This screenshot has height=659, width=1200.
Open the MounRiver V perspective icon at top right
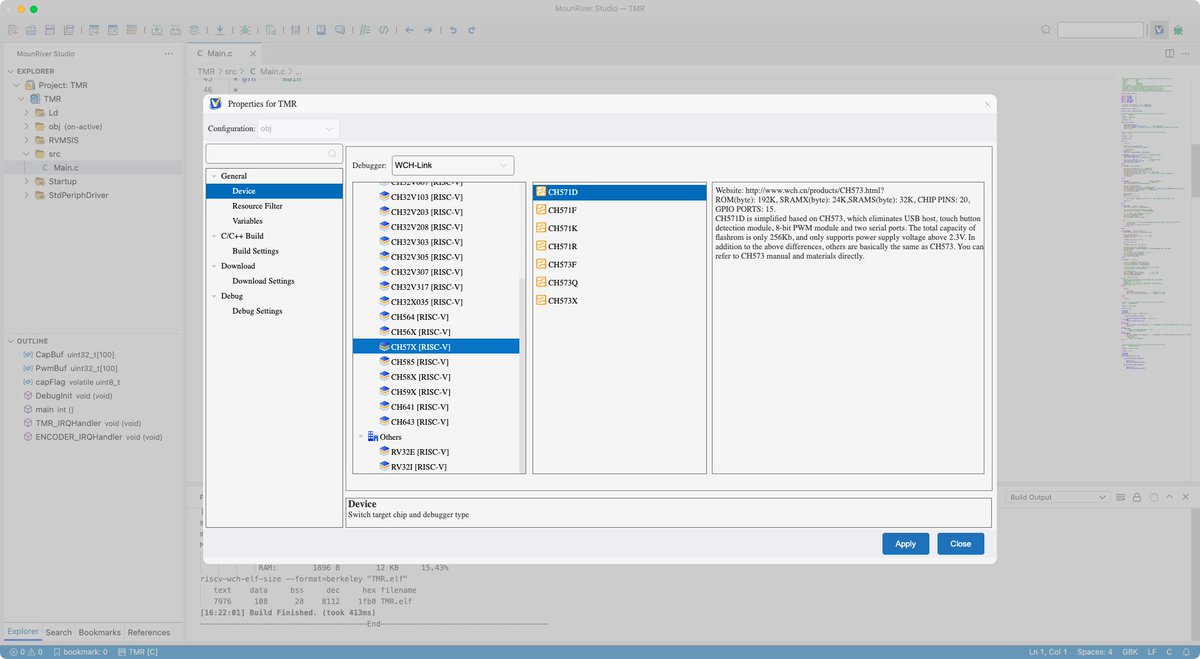1158,30
